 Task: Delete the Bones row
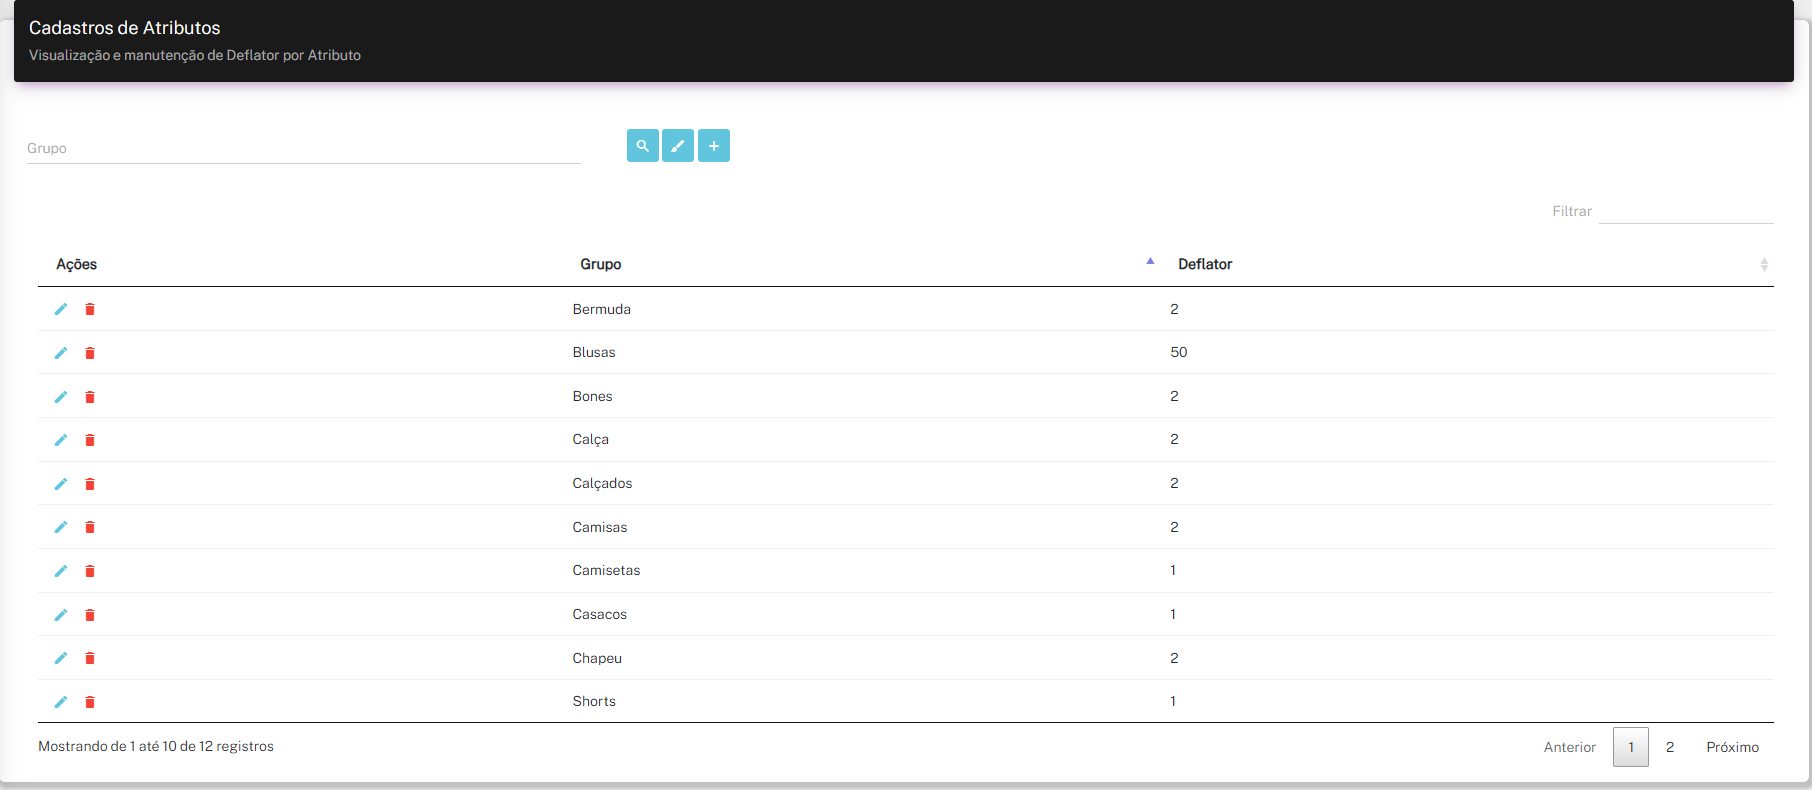pyautogui.click(x=90, y=397)
